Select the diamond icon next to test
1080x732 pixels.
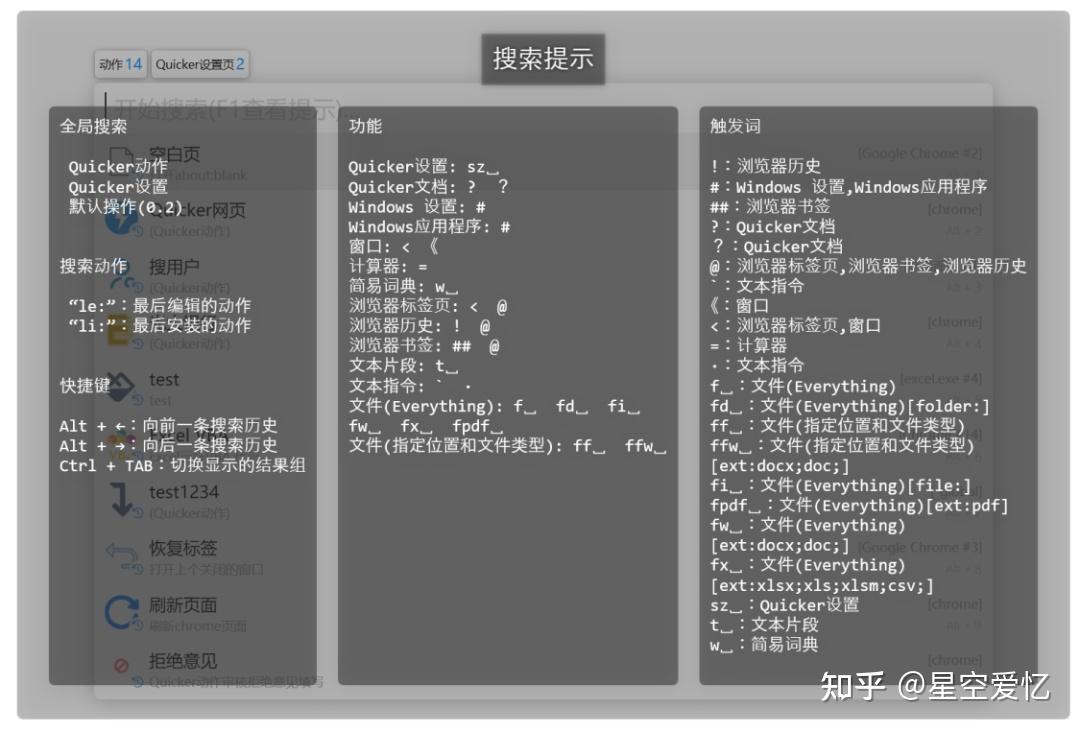[121, 385]
